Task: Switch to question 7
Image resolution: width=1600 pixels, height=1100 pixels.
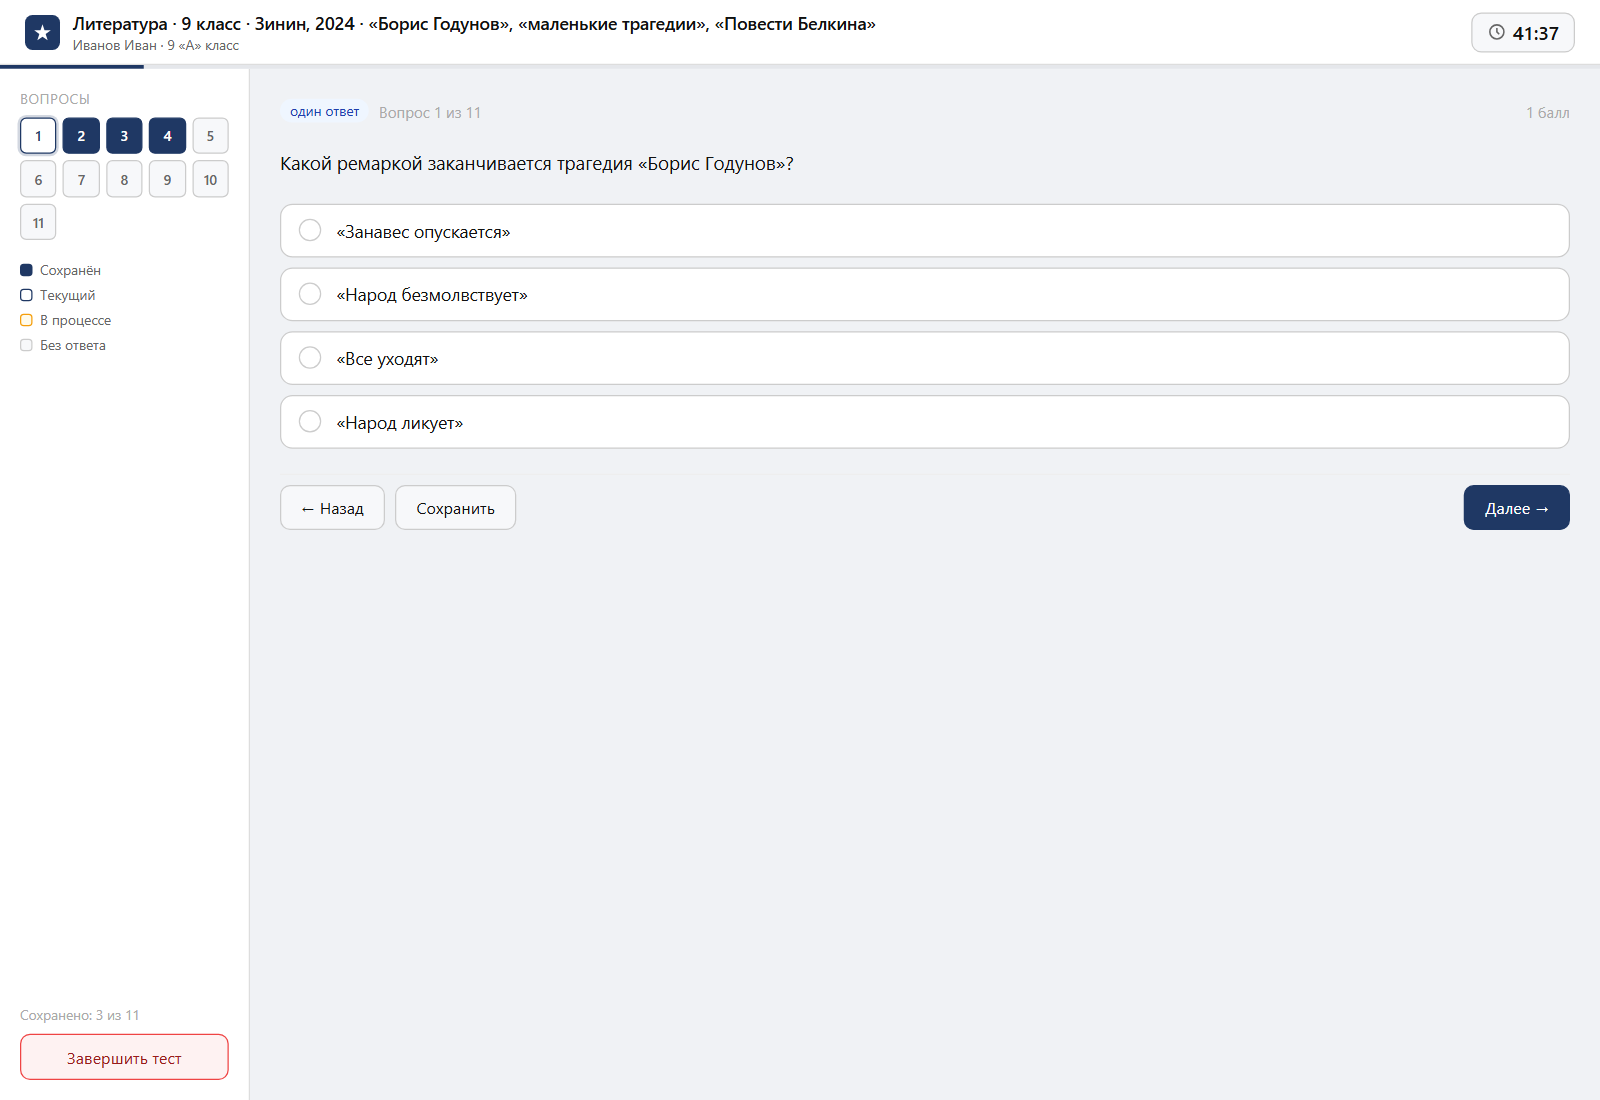Action: coord(81,179)
